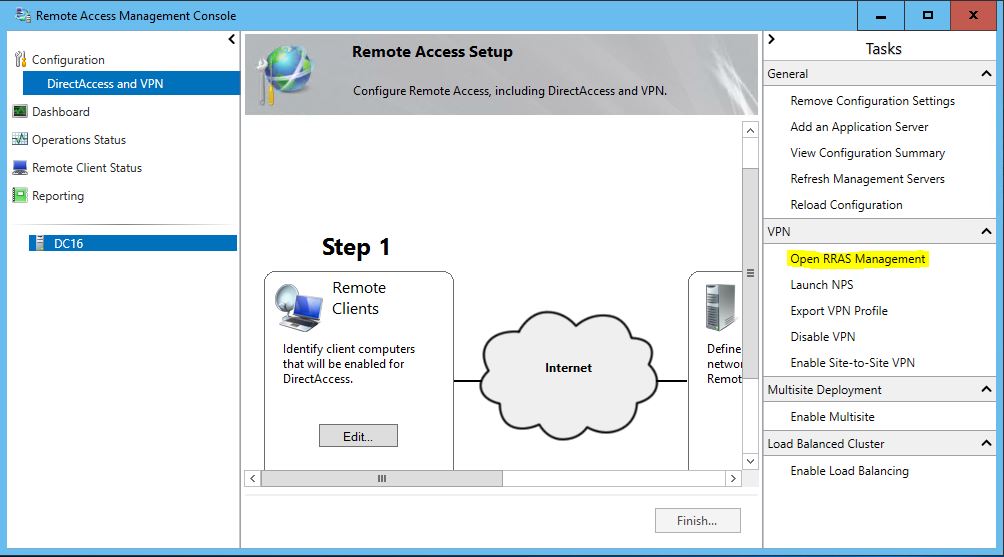Click the Remote Client Status monitor icon

coord(20,168)
